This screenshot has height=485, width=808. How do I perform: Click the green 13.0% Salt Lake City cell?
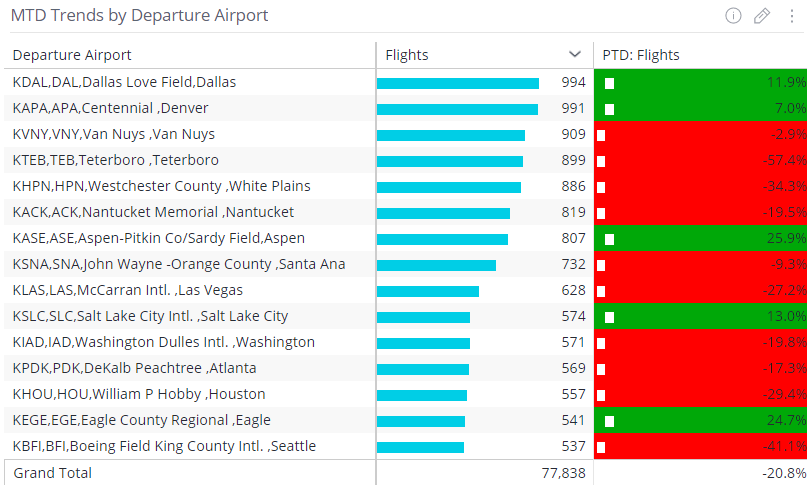click(x=700, y=316)
